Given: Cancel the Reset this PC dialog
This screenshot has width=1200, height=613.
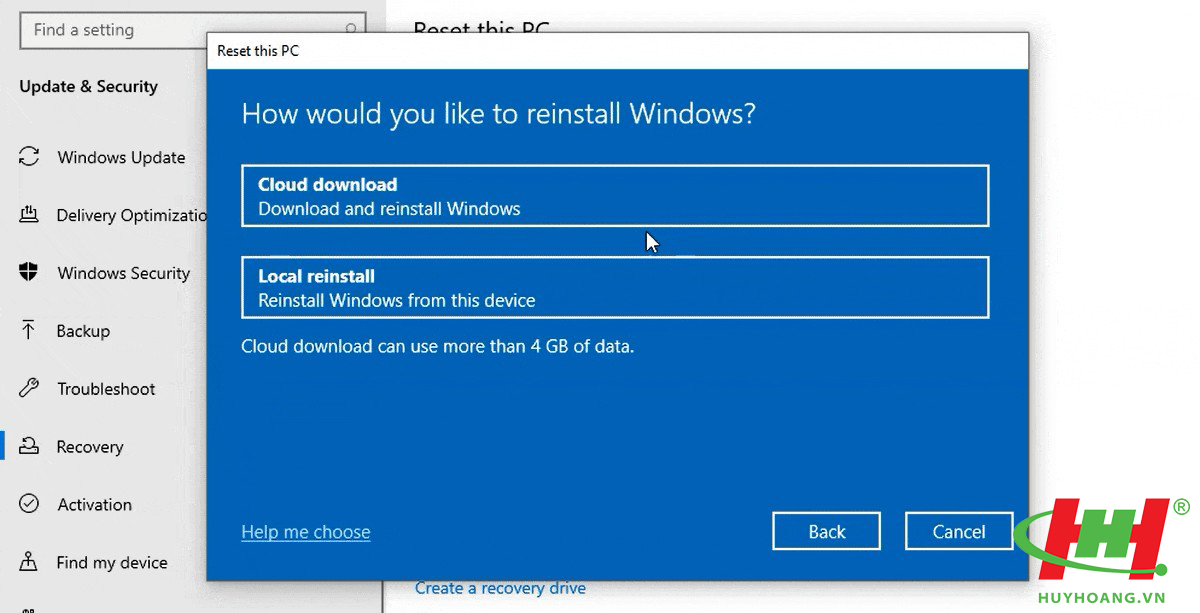Looking at the screenshot, I should pos(959,531).
